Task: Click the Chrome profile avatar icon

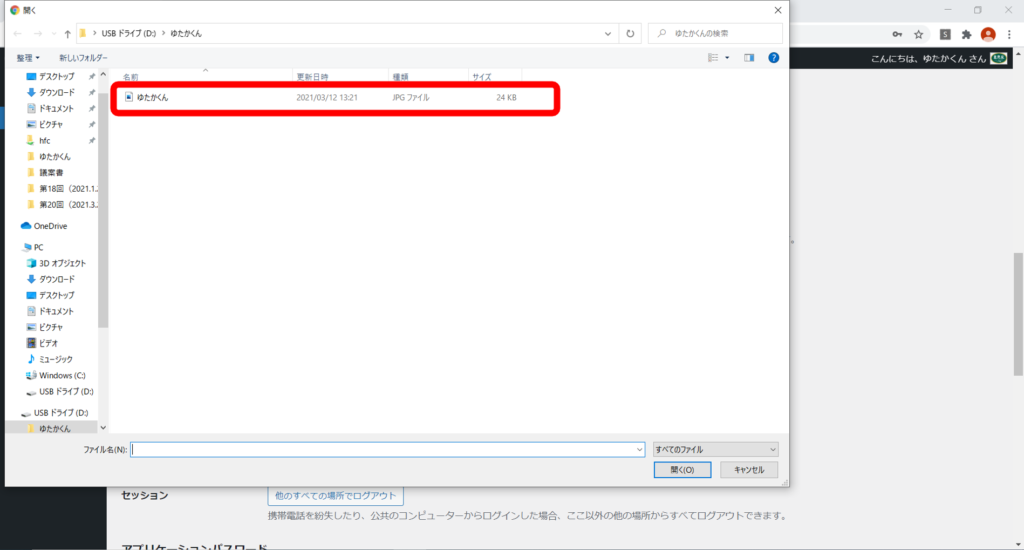Action: (x=988, y=34)
